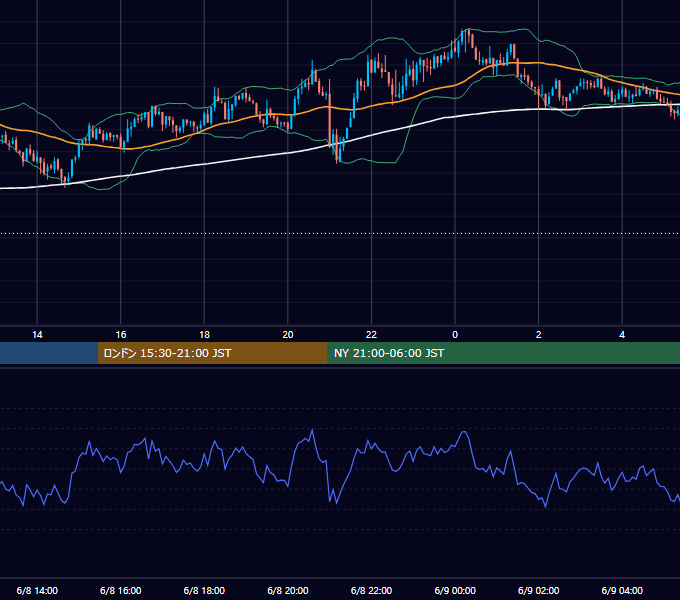Click the 6/9 00:00 label on oscillator axis
This screenshot has width=680, height=600.
coord(455,590)
